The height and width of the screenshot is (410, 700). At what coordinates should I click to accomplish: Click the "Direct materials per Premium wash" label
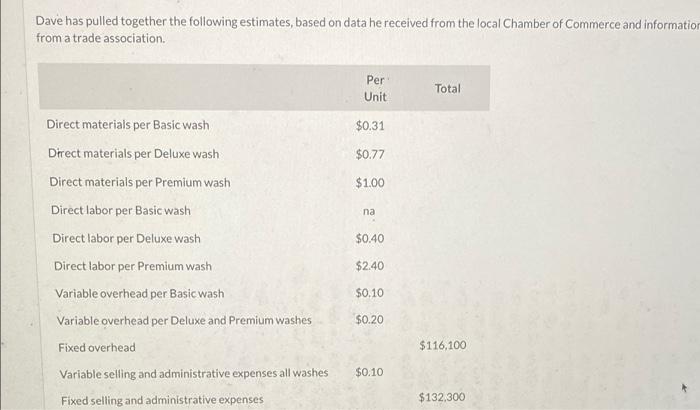[x=139, y=182]
